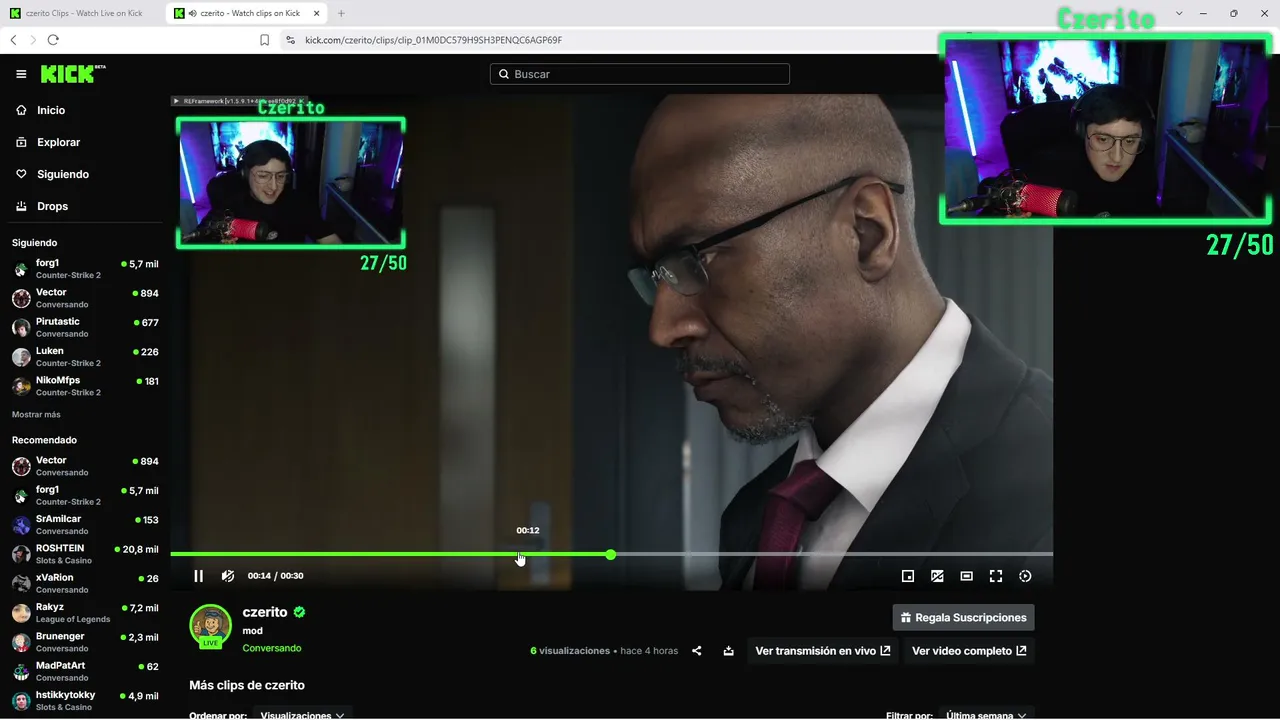Open a new browser tab
The image size is (1280, 720).
coord(341,13)
